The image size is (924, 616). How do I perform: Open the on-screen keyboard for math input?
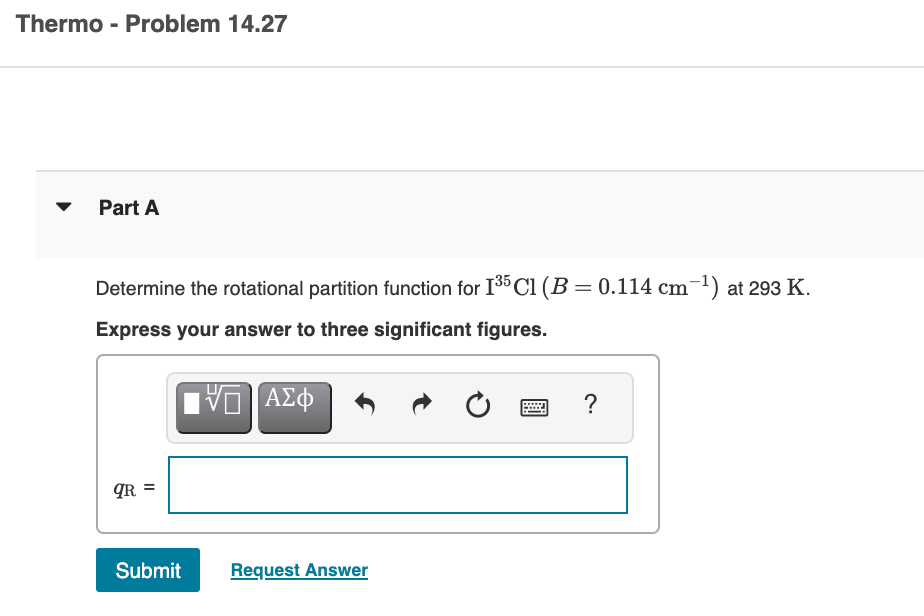tap(534, 405)
